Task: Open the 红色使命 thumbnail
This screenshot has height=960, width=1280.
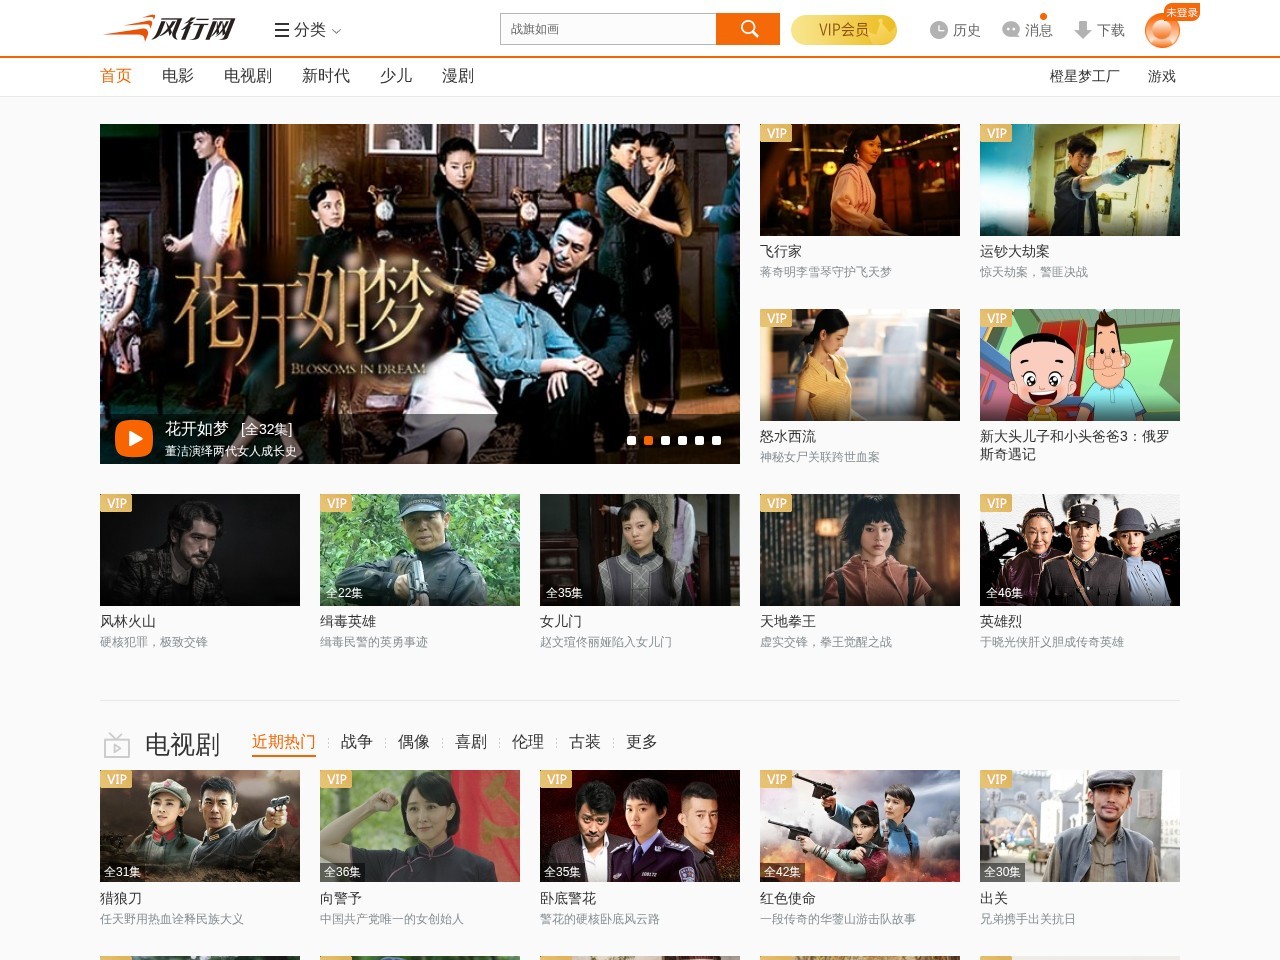Action: [x=860, y=826]
